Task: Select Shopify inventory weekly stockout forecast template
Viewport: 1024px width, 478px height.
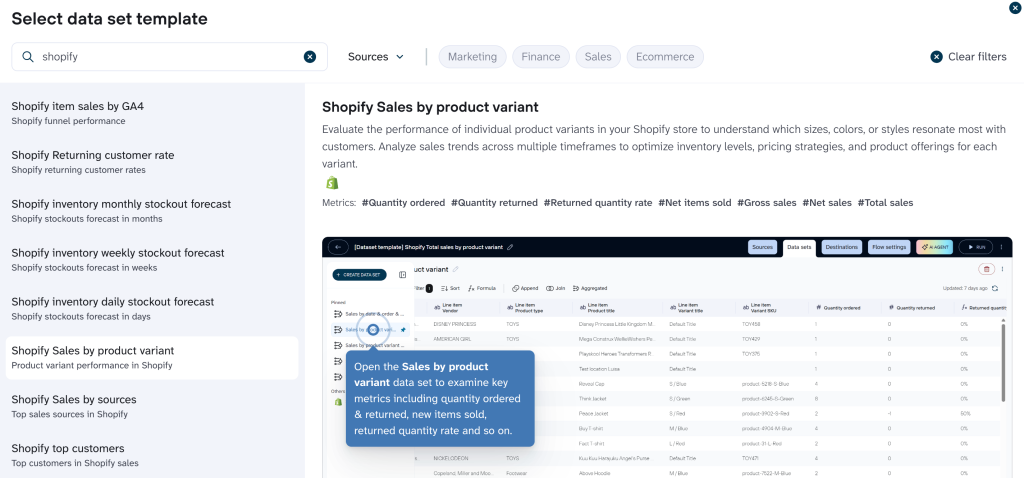Action: coord(152,259)
